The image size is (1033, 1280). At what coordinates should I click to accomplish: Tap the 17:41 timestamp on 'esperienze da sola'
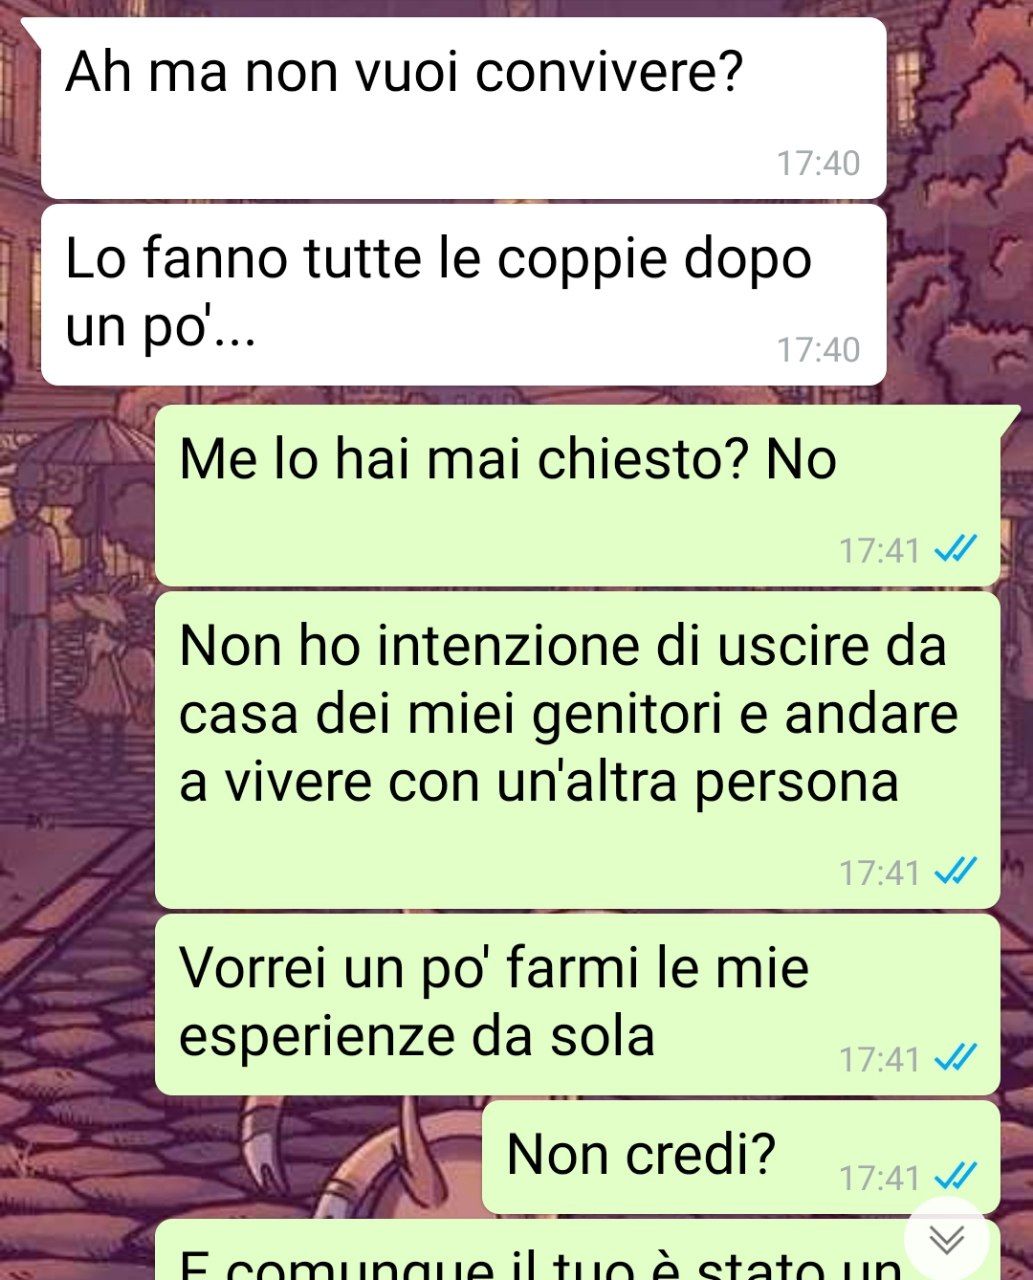(879, 1058)
